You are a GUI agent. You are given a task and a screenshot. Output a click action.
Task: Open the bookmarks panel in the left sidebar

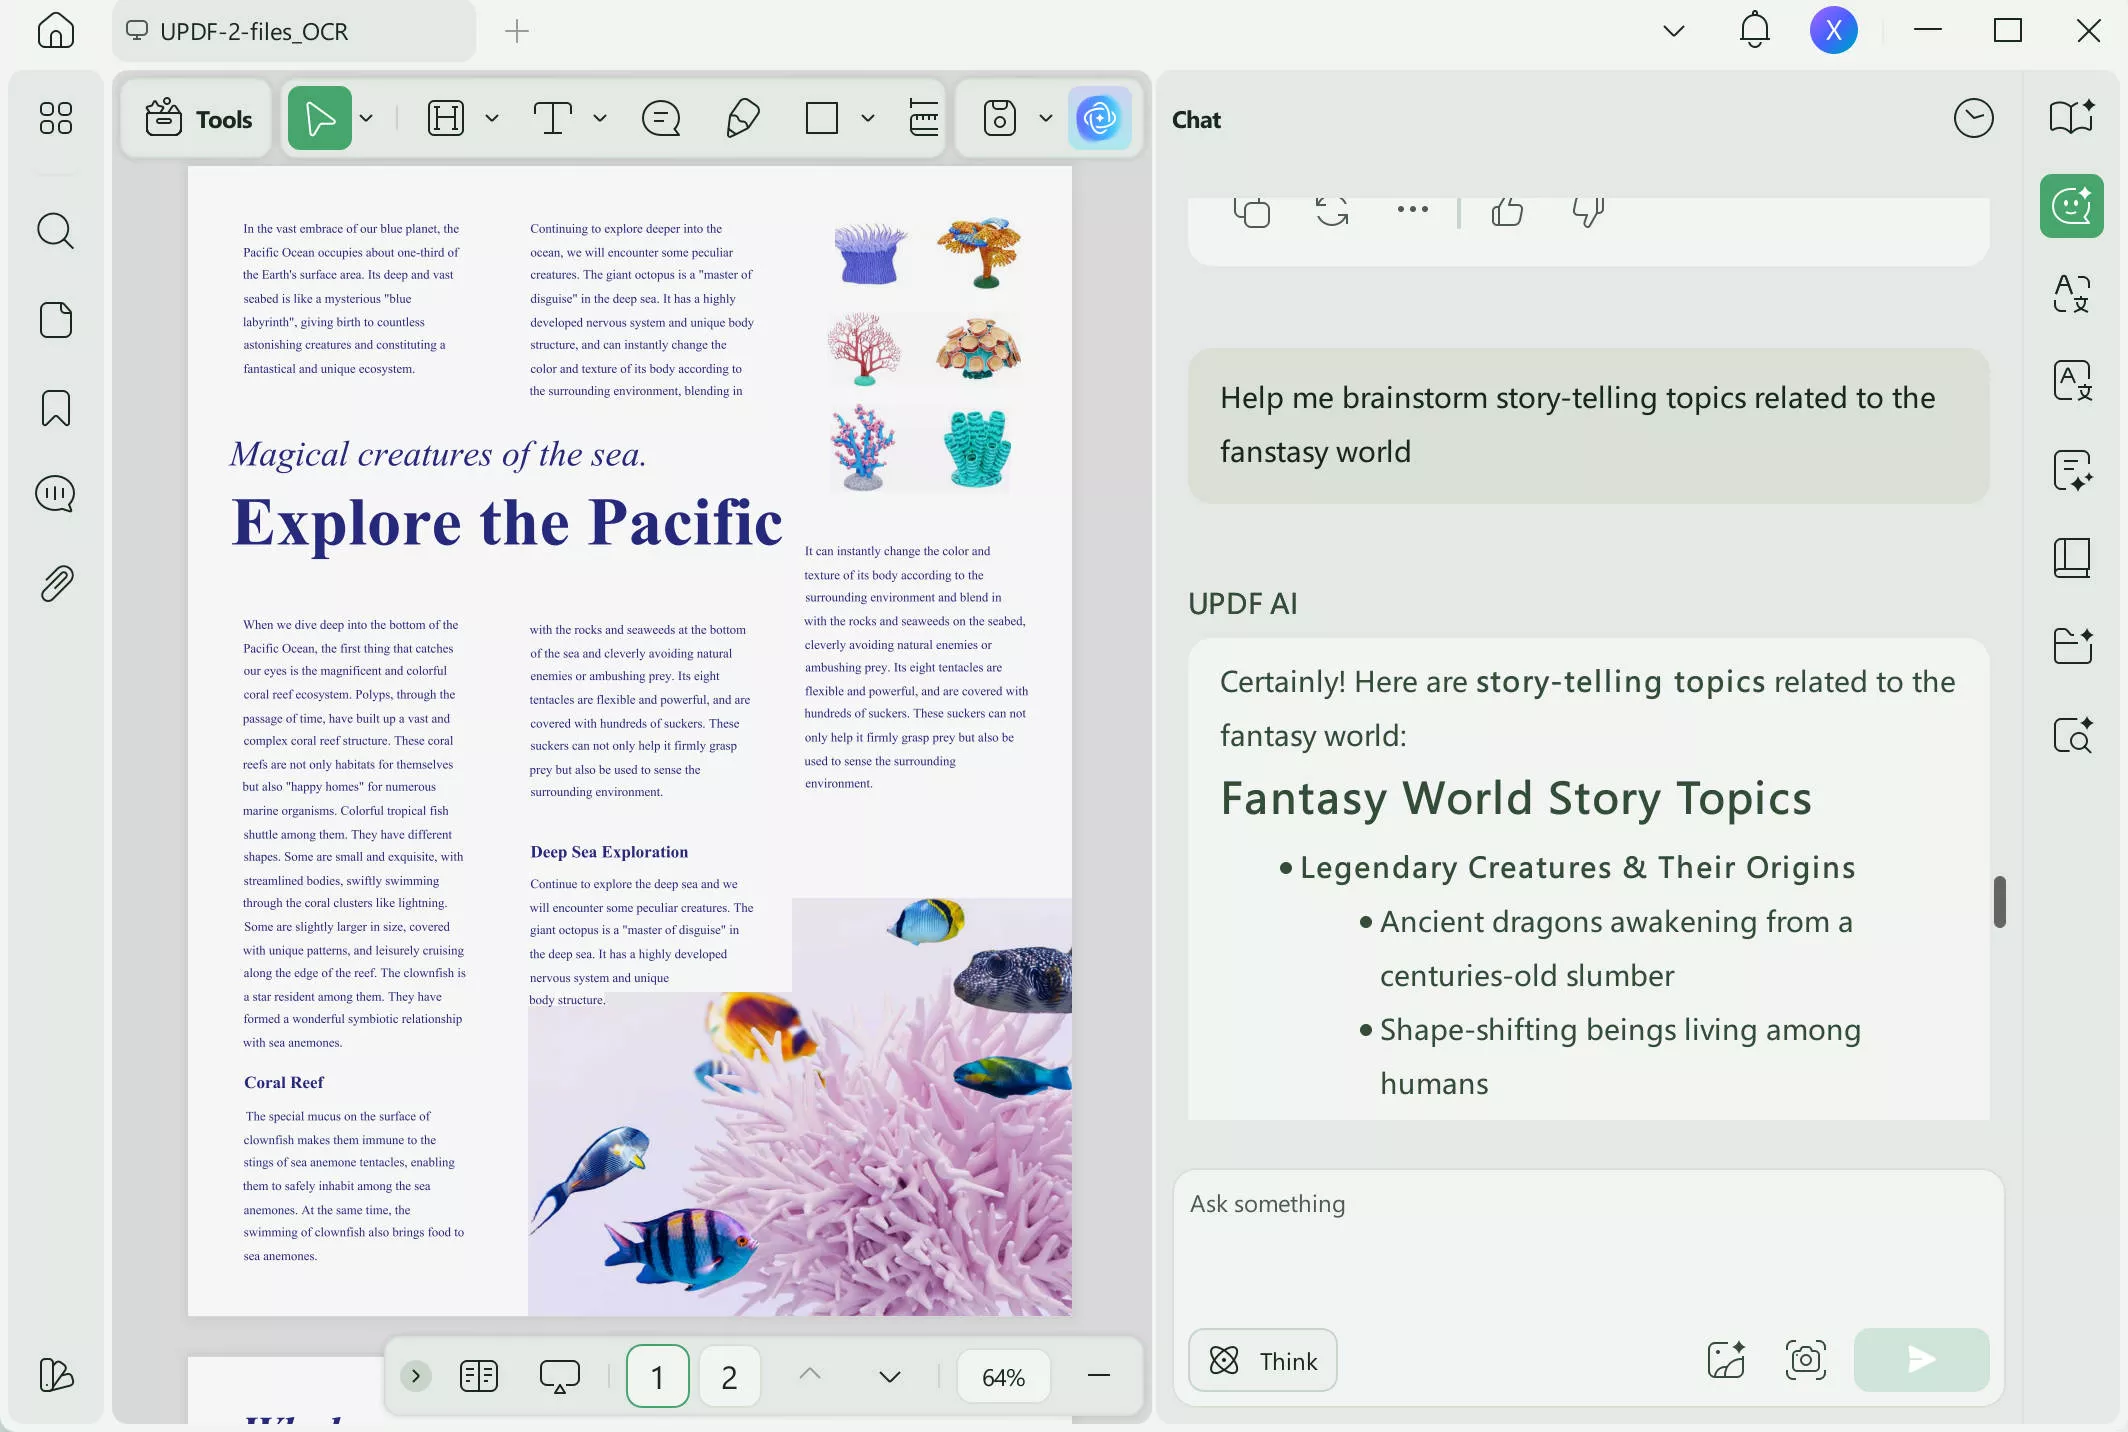pos(56,407)
